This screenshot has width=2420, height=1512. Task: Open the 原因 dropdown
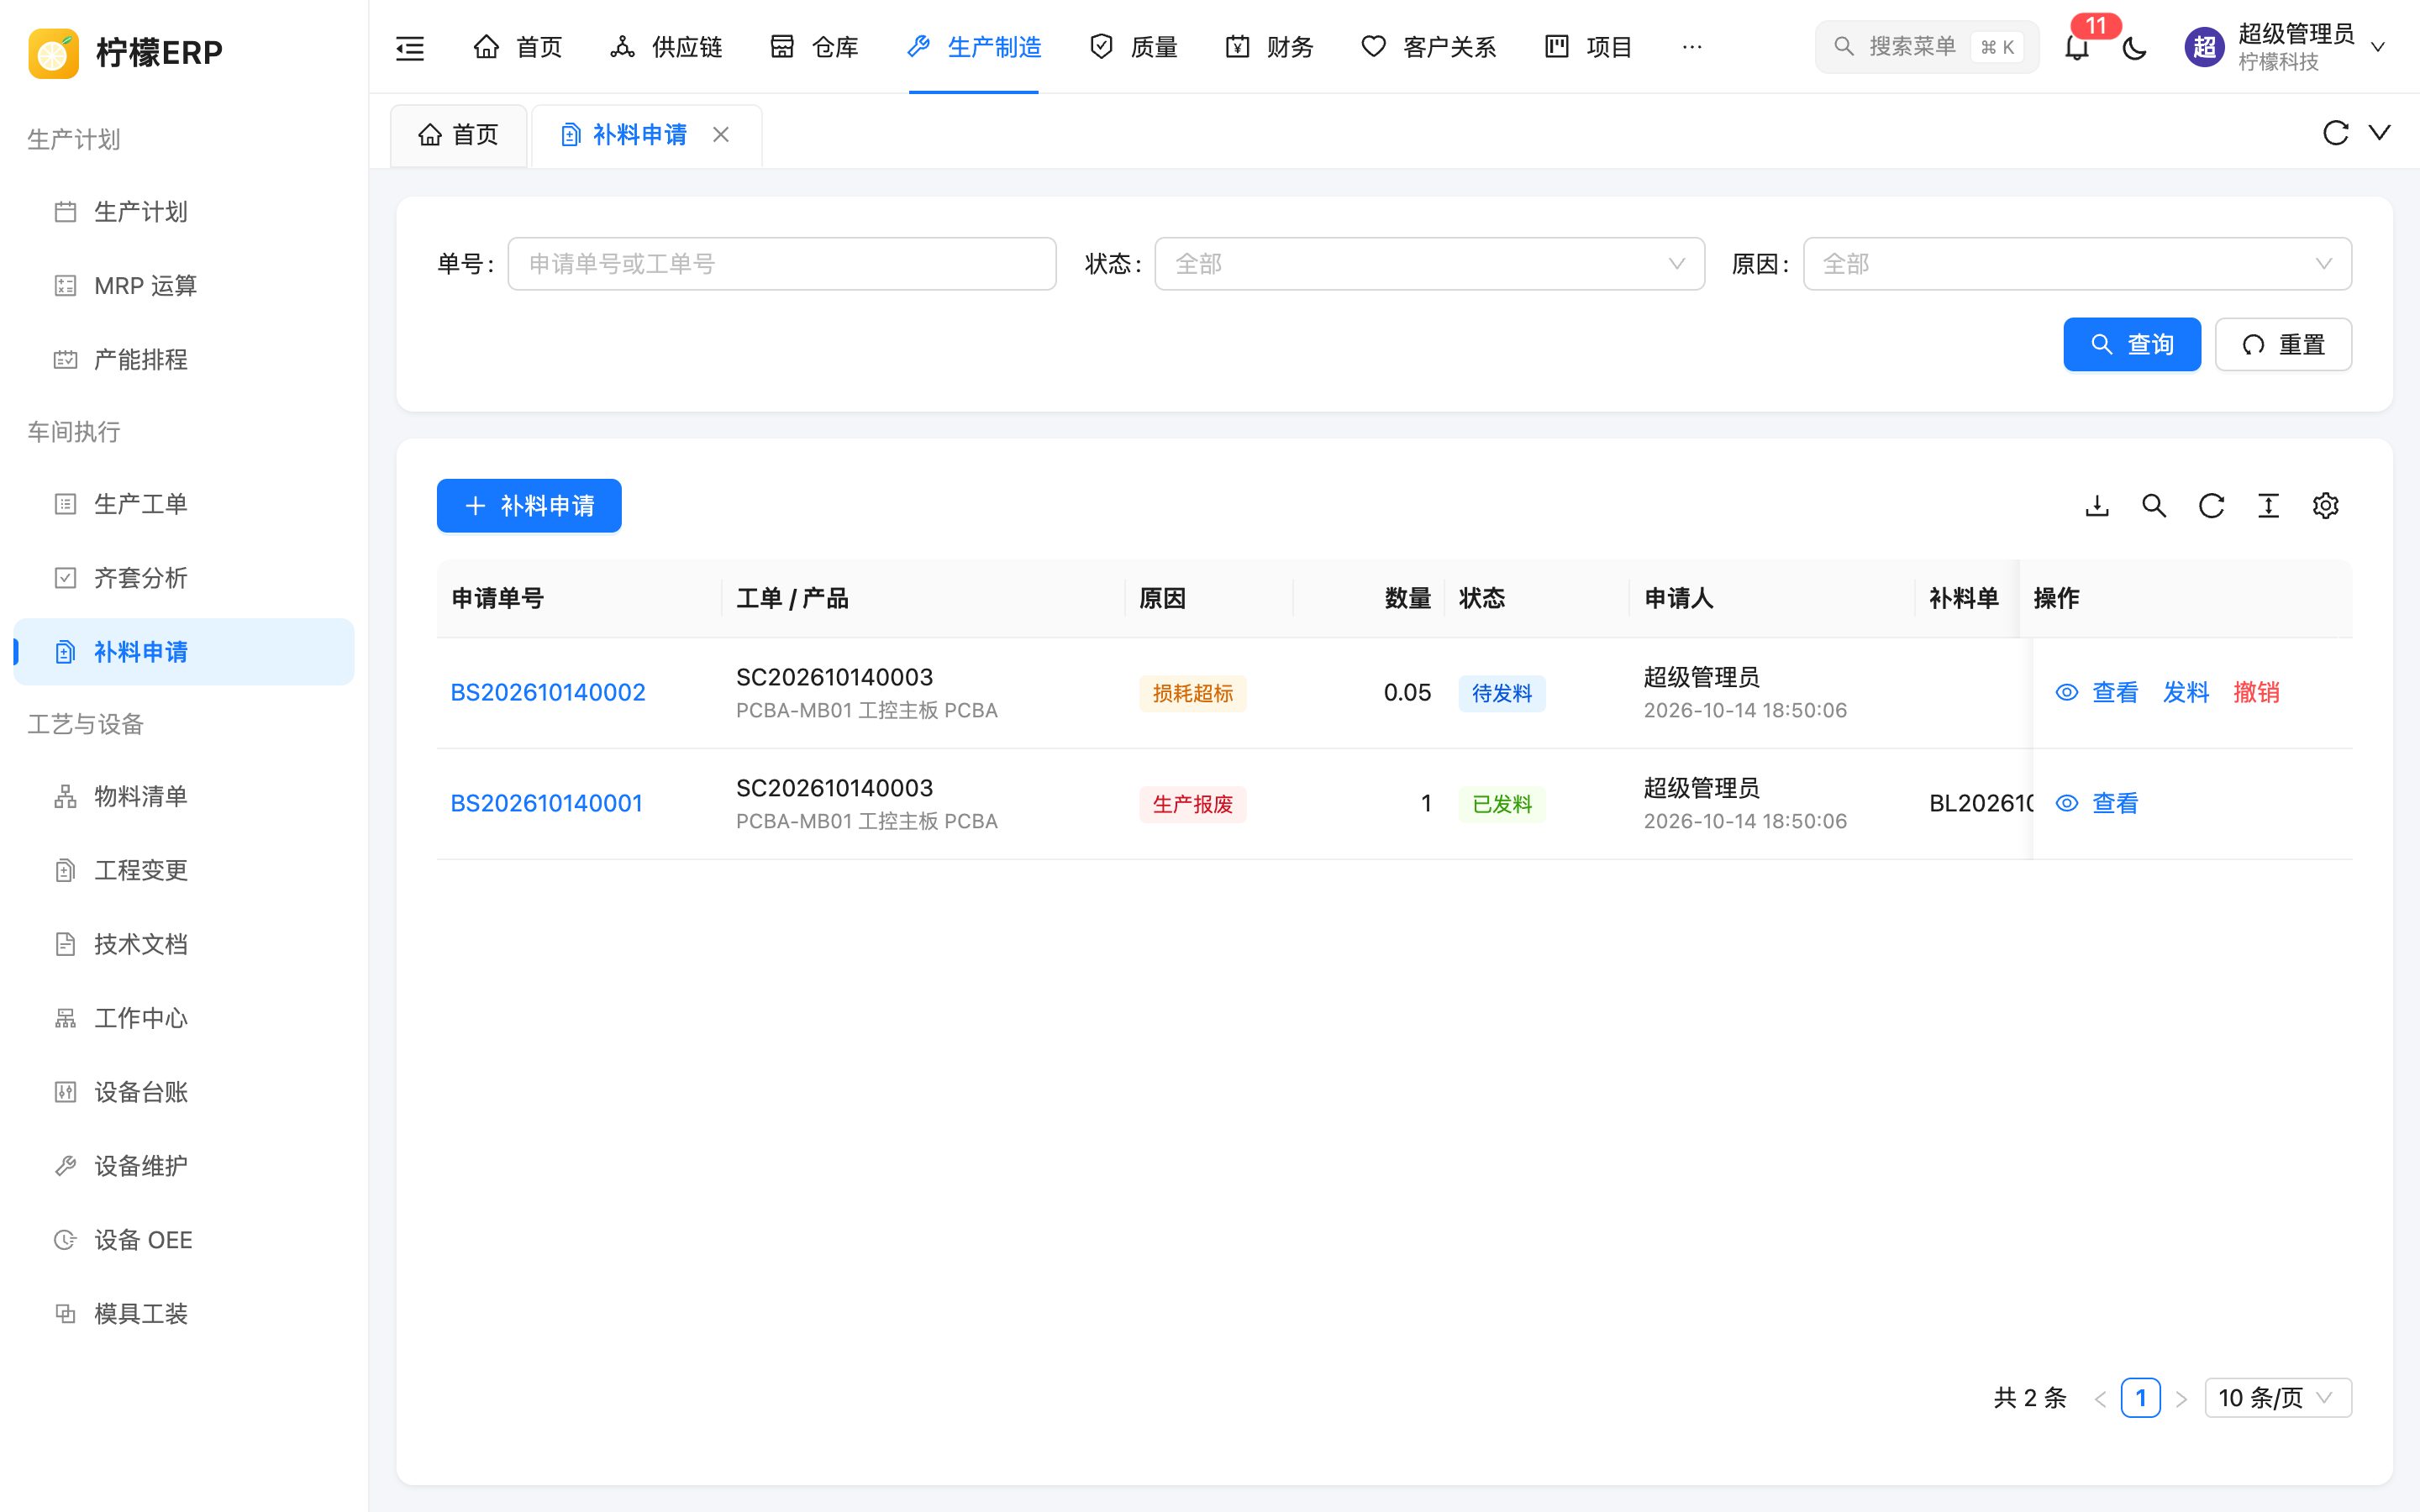click(2077, 264)
